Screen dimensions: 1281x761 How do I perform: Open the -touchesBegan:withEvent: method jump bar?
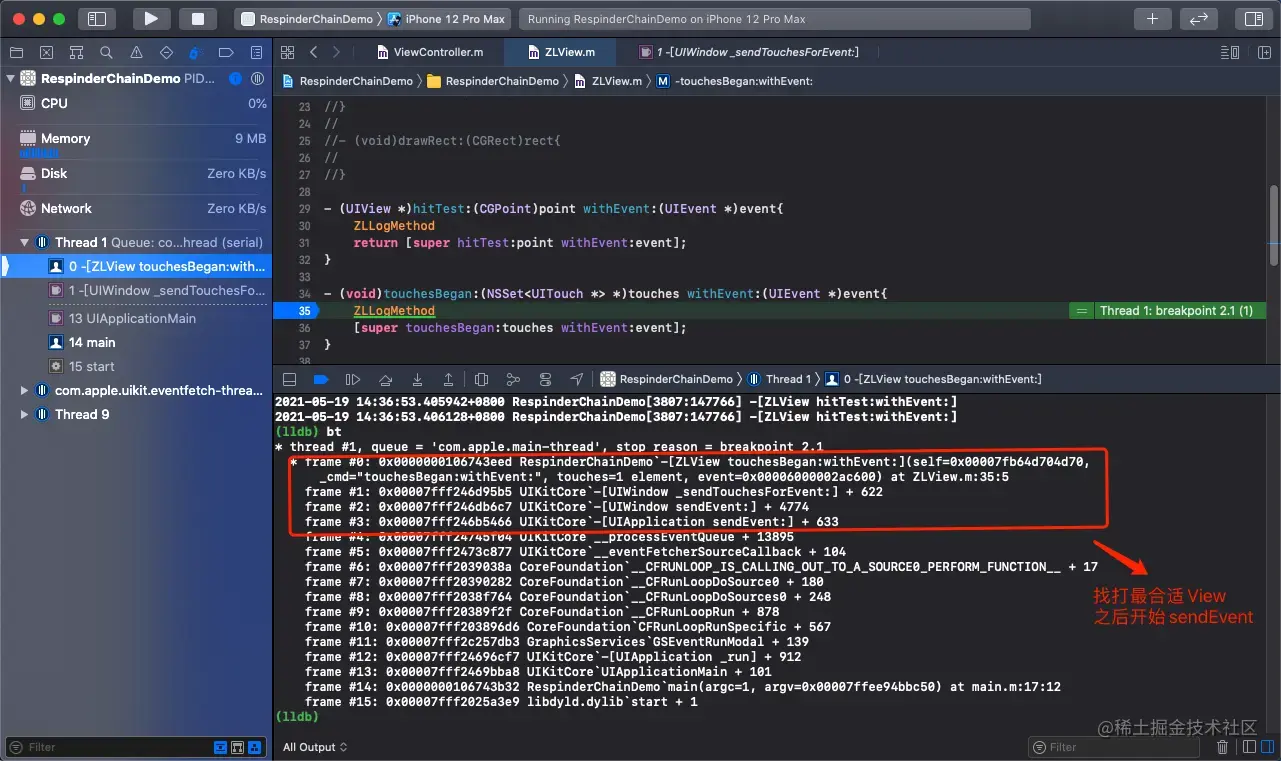tap(735, 81)
